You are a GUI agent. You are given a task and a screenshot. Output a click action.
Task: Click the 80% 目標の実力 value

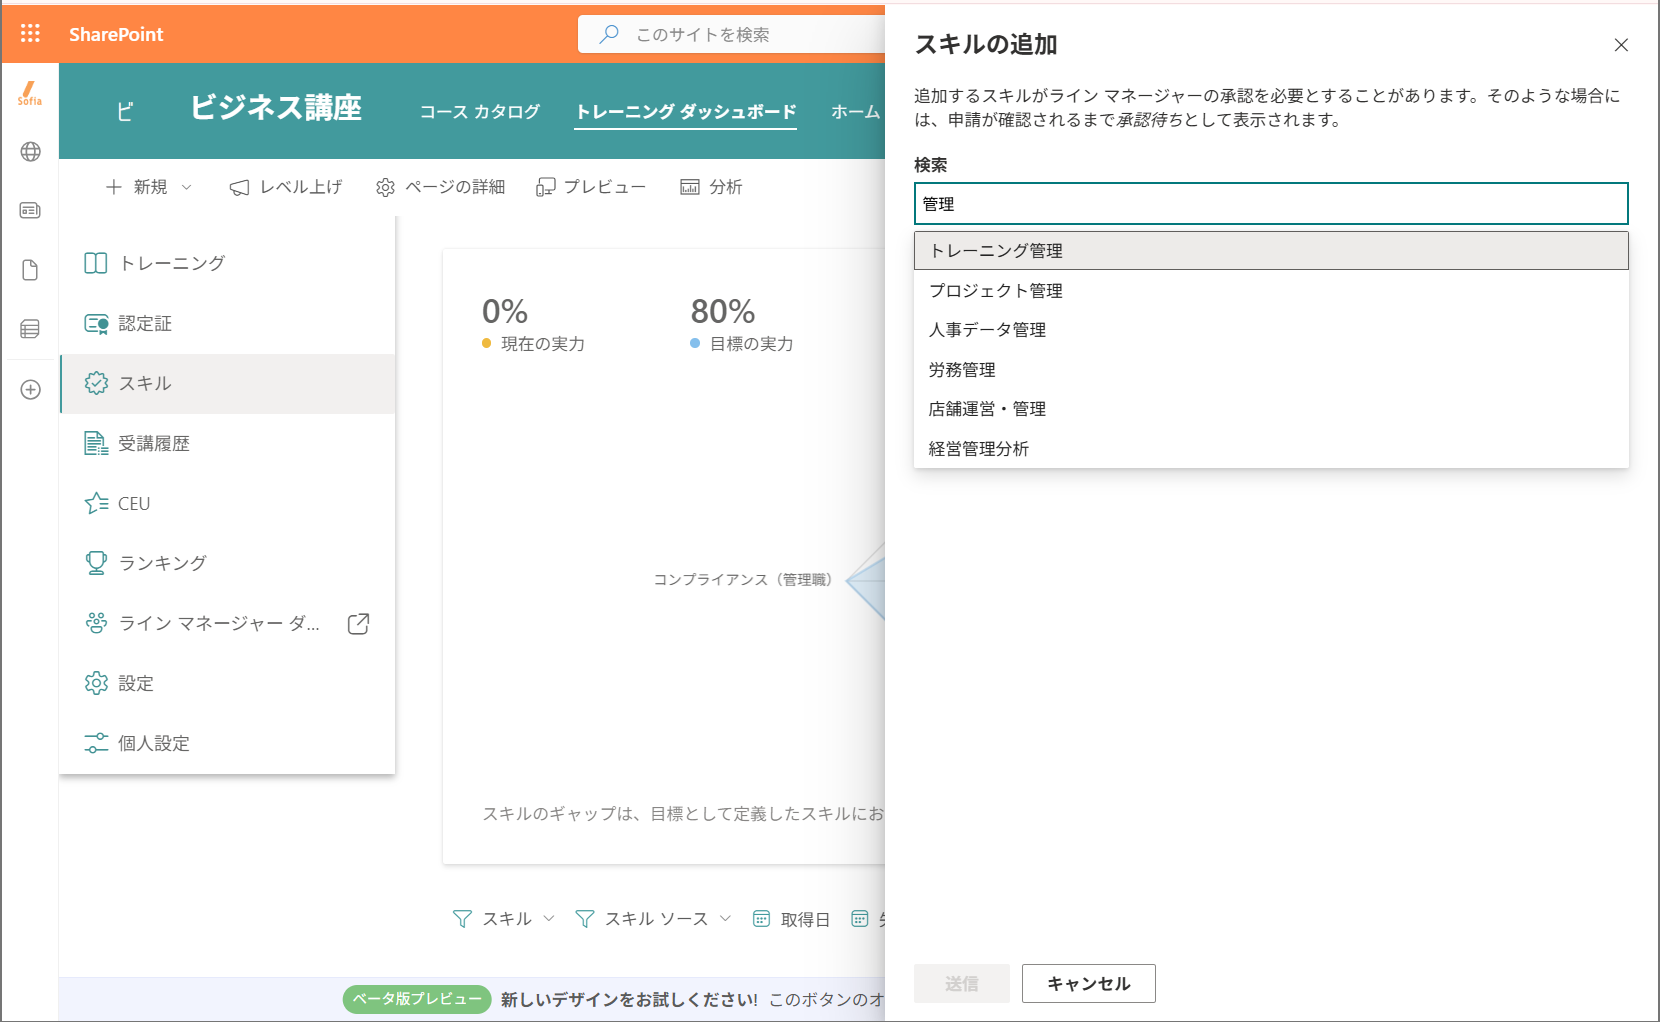(723, 311)
